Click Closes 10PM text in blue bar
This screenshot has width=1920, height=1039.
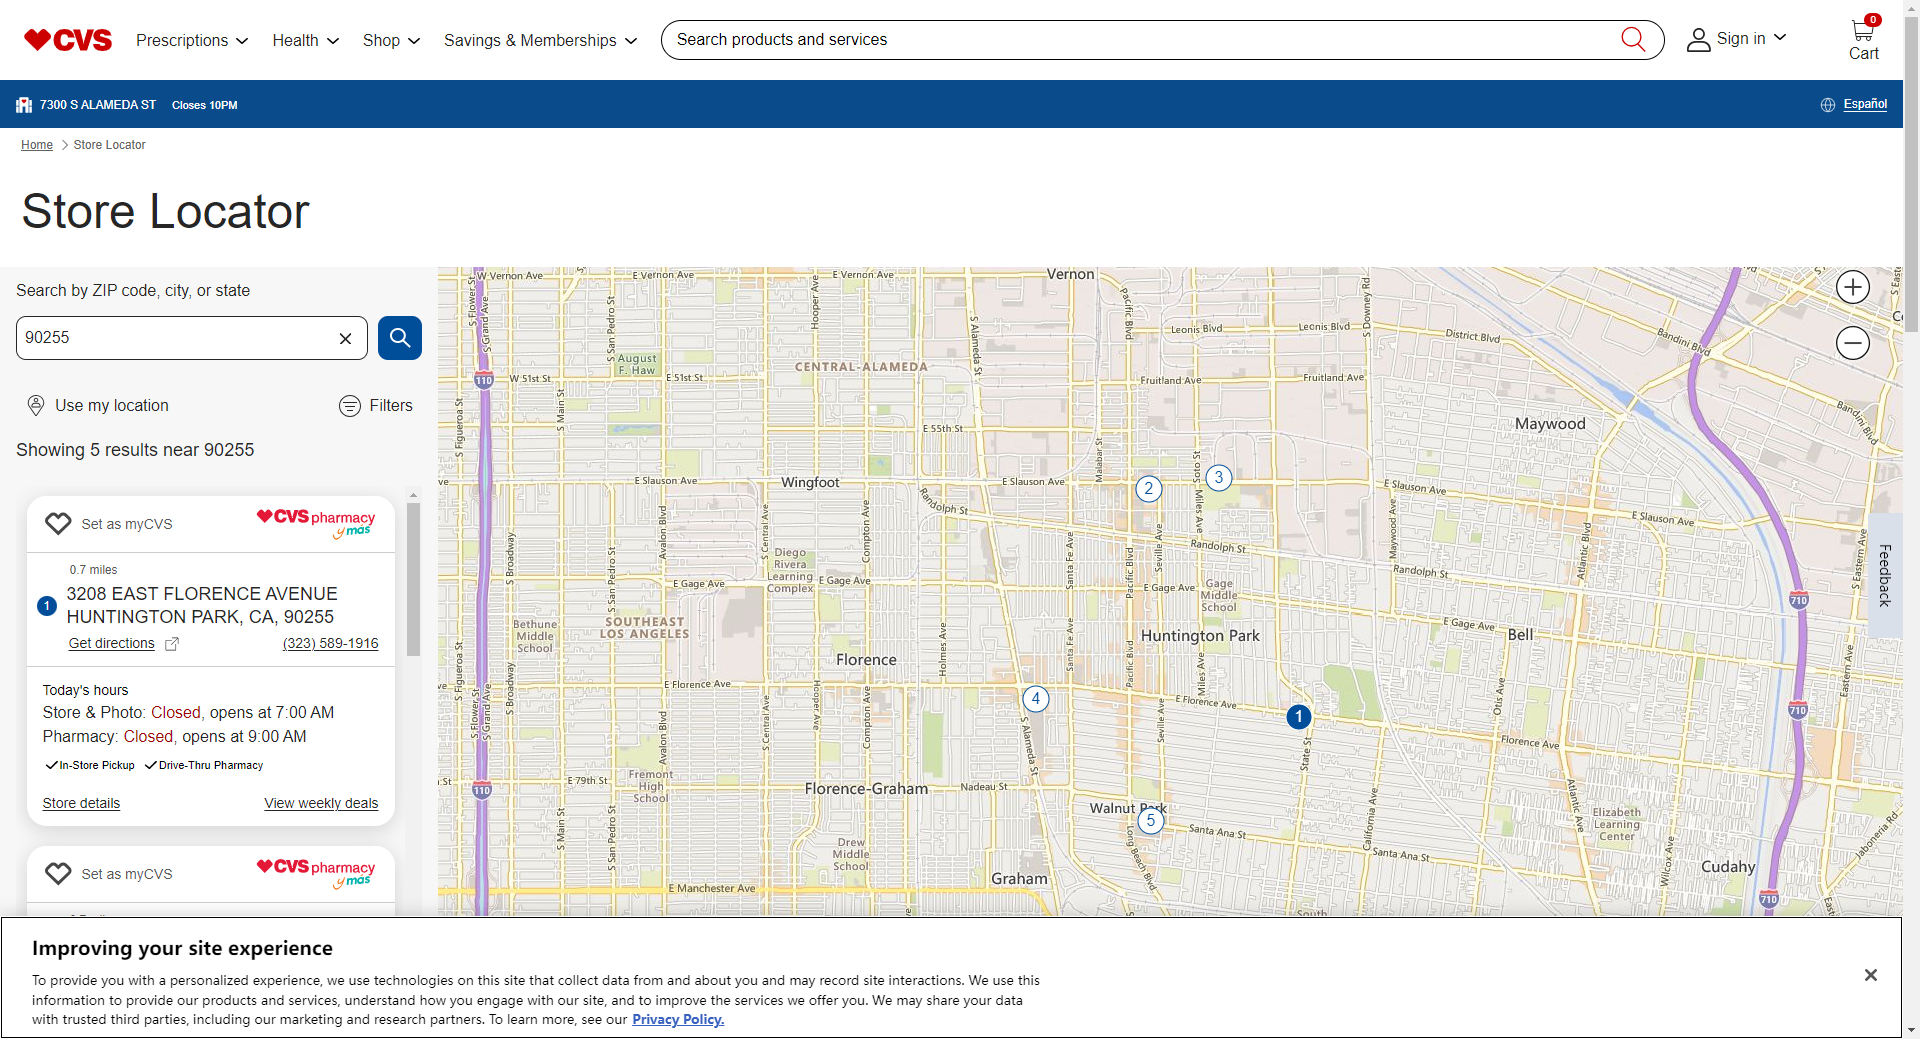click(205, 105)
